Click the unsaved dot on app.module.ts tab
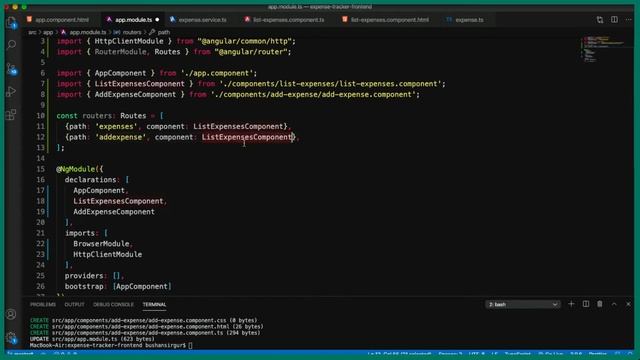 click(157, 20)
